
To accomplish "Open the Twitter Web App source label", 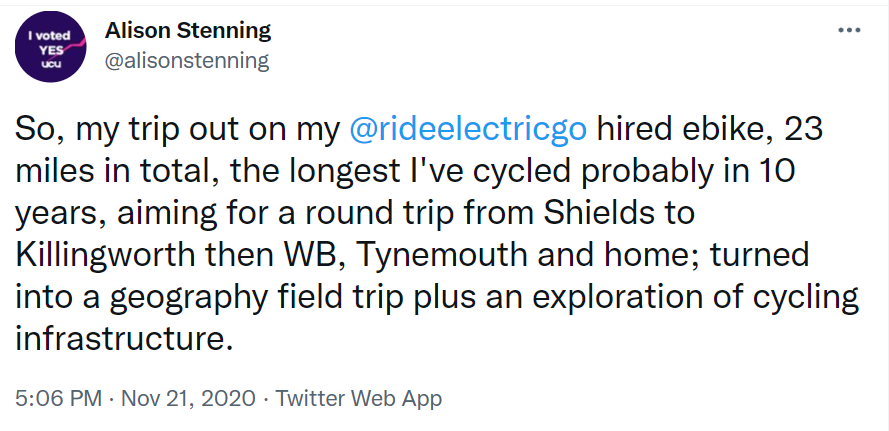I will (358, 398).
